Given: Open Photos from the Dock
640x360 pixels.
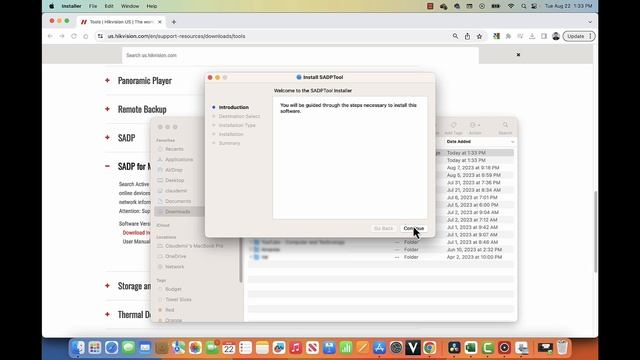Looking at the screenshot, I should pyautogui.click(x=195, y=348).
